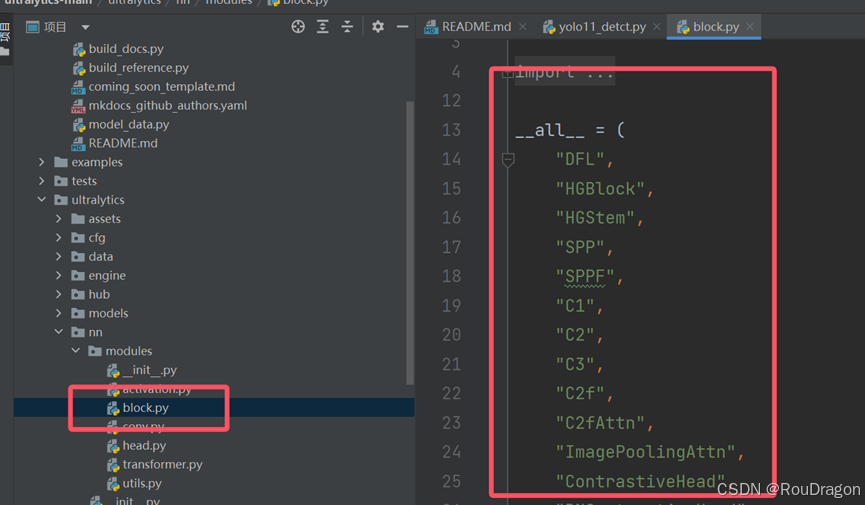This screenshot has width=865, height=505.
Task: Click the nn folder icon
Action: tap(78, 332)
